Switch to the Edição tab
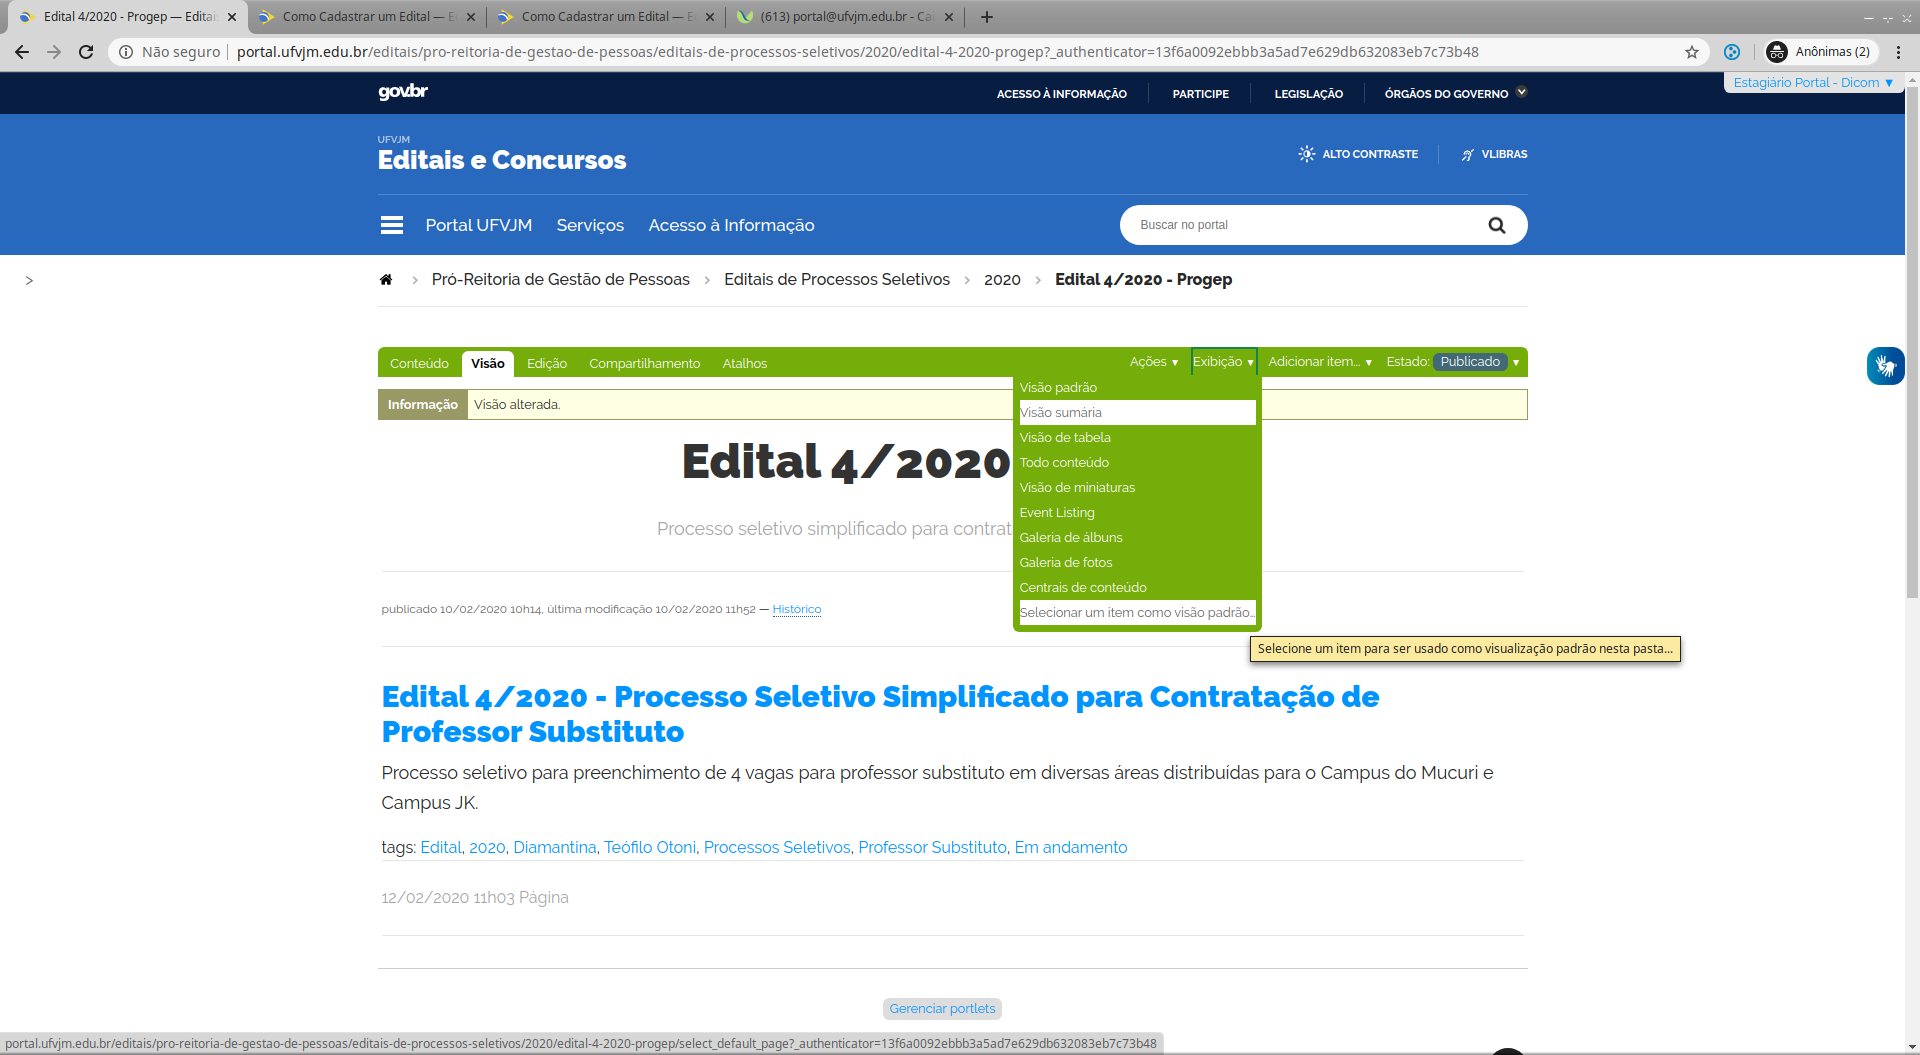This screenshot has width=1920, height=1055. (546, 364)
